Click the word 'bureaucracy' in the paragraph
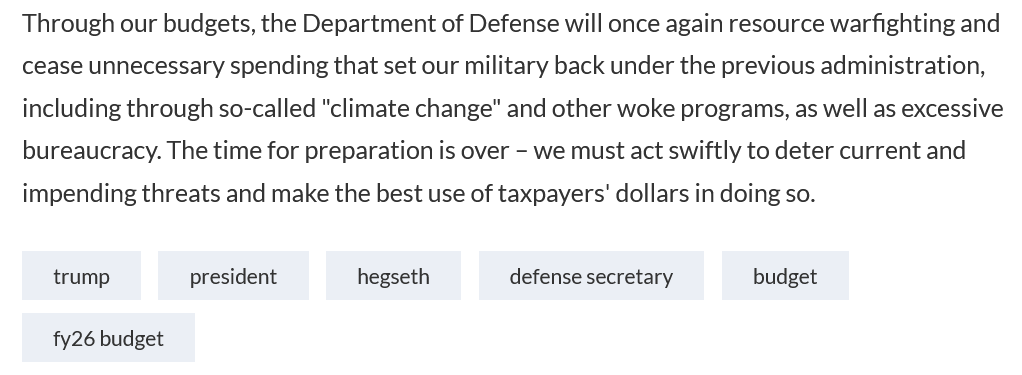The width and height of the screenshot is (1022, 375). 89,151
